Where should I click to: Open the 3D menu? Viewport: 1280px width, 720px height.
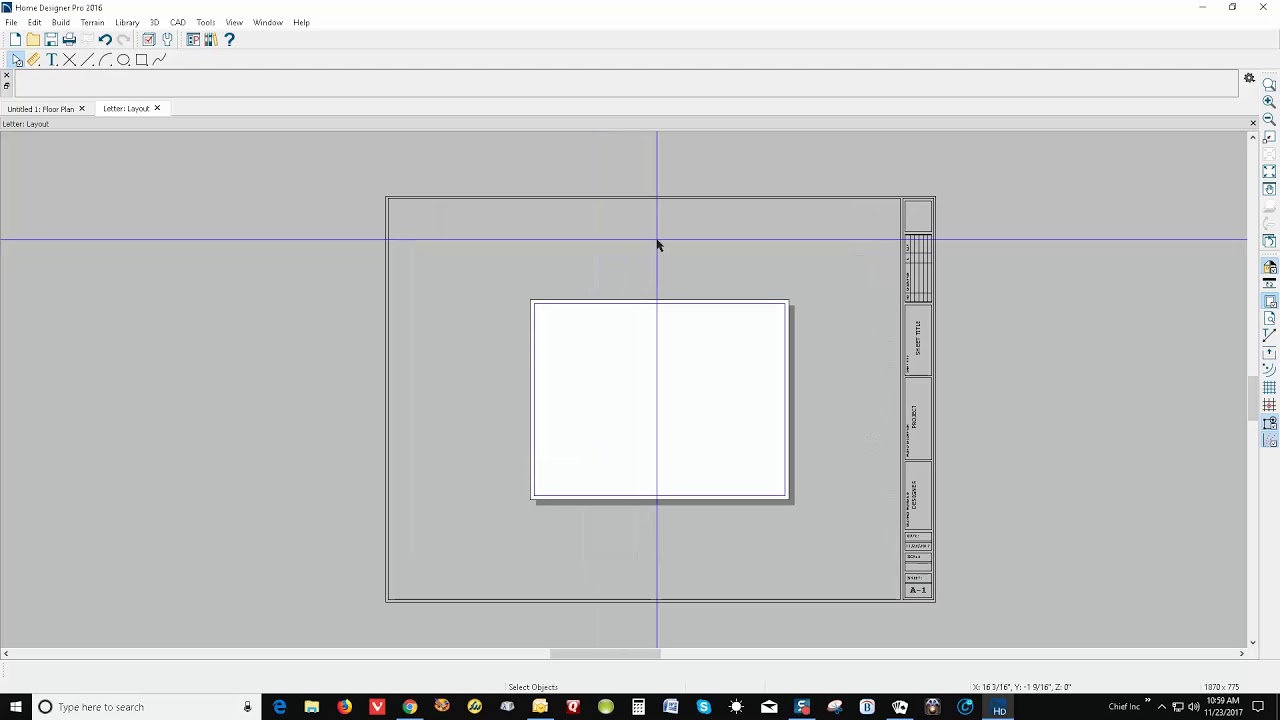coord(154,22)
